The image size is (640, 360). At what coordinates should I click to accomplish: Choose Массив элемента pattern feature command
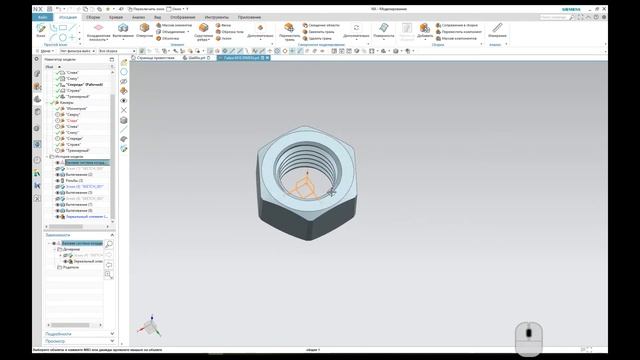tap(174, 25)
